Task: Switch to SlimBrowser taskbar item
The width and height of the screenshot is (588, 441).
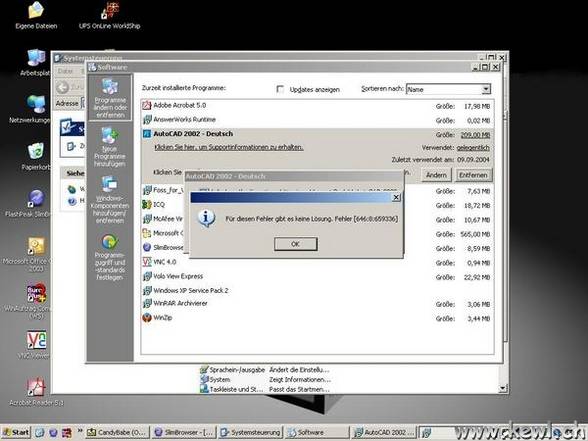Action: 183,432
